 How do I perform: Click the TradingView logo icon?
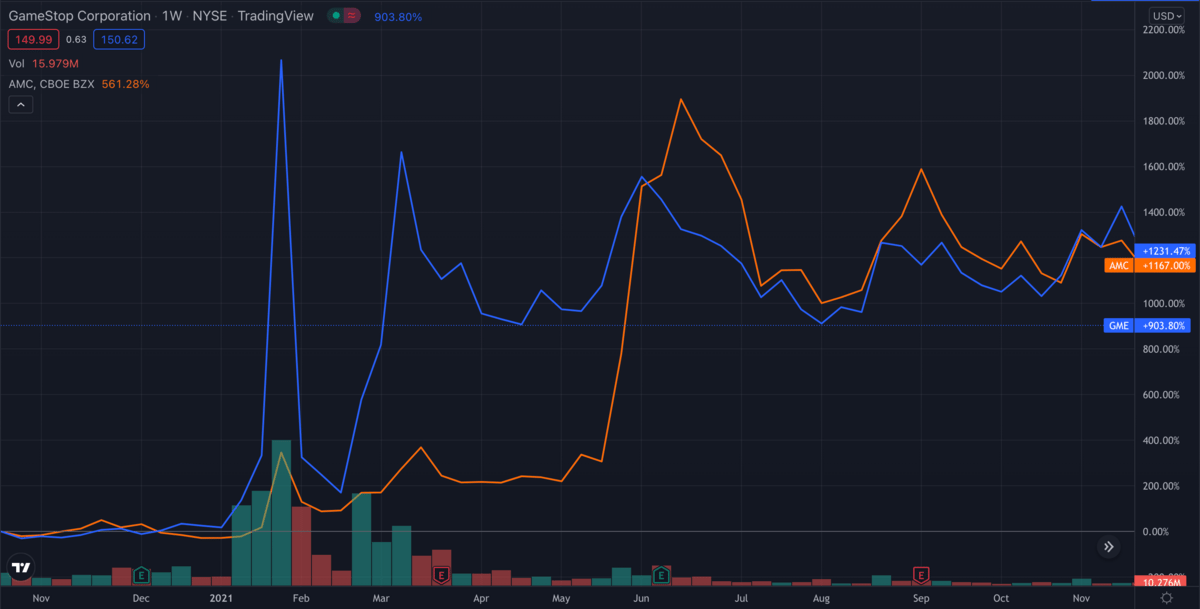20,568
